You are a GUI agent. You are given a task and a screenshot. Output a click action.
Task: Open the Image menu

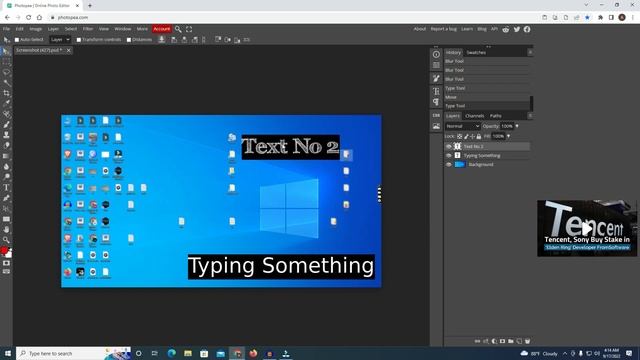pos(36,29)
